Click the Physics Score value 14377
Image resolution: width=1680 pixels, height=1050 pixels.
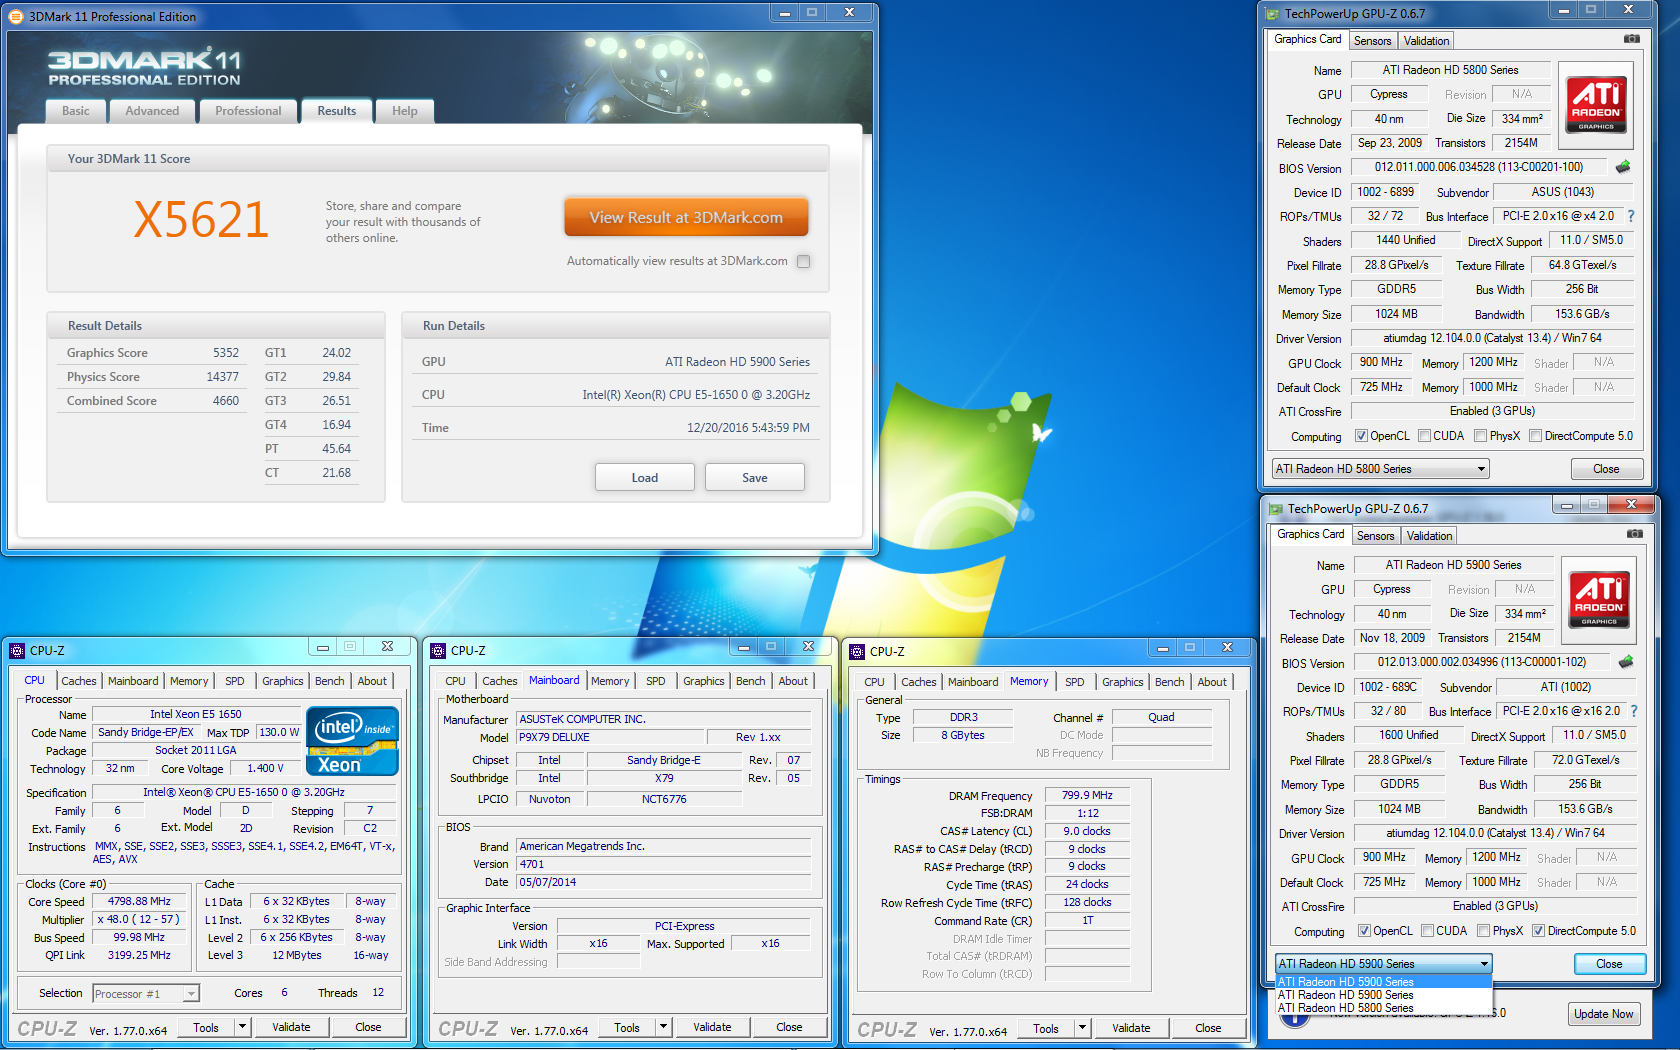222,377
